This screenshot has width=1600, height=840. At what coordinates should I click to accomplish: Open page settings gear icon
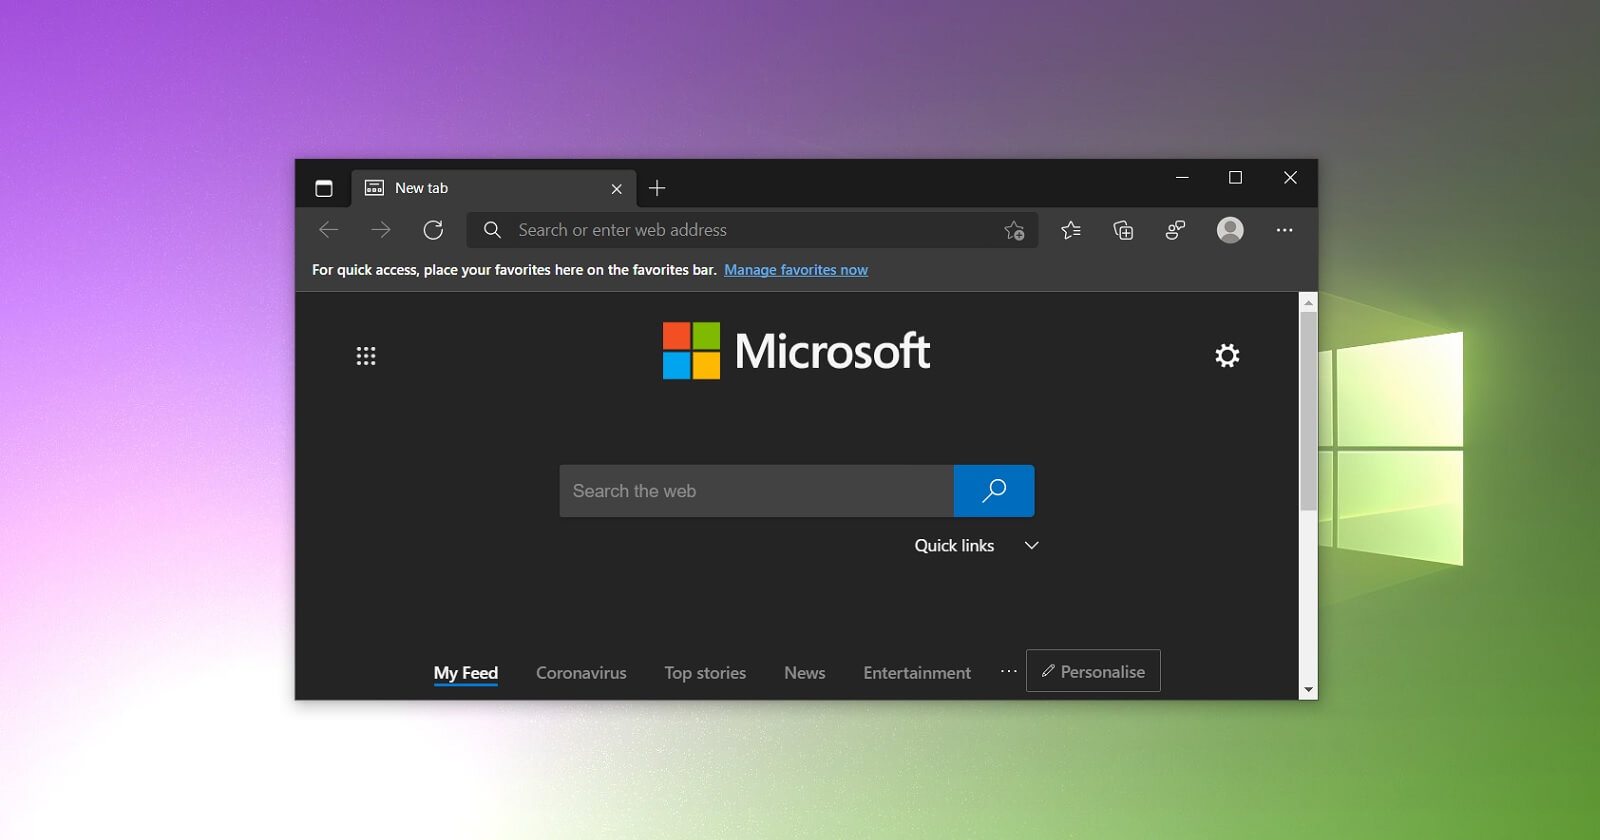1227,355
